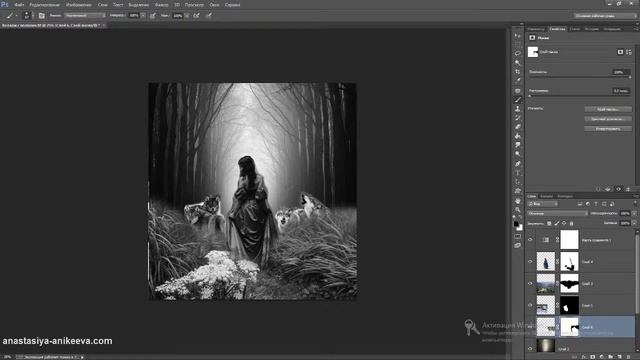Viewport: 640px width, 360px height.
Task: Select the Move tool
Action: coord(518,36)
